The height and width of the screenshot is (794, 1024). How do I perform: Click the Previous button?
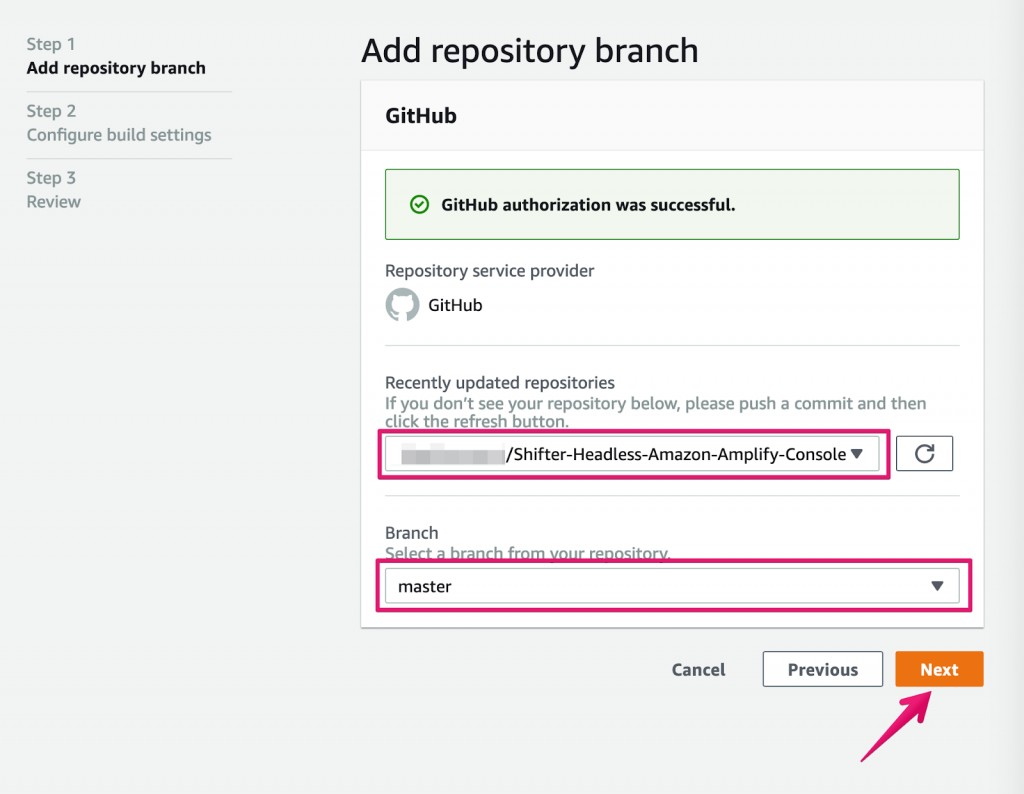[823, 669]
